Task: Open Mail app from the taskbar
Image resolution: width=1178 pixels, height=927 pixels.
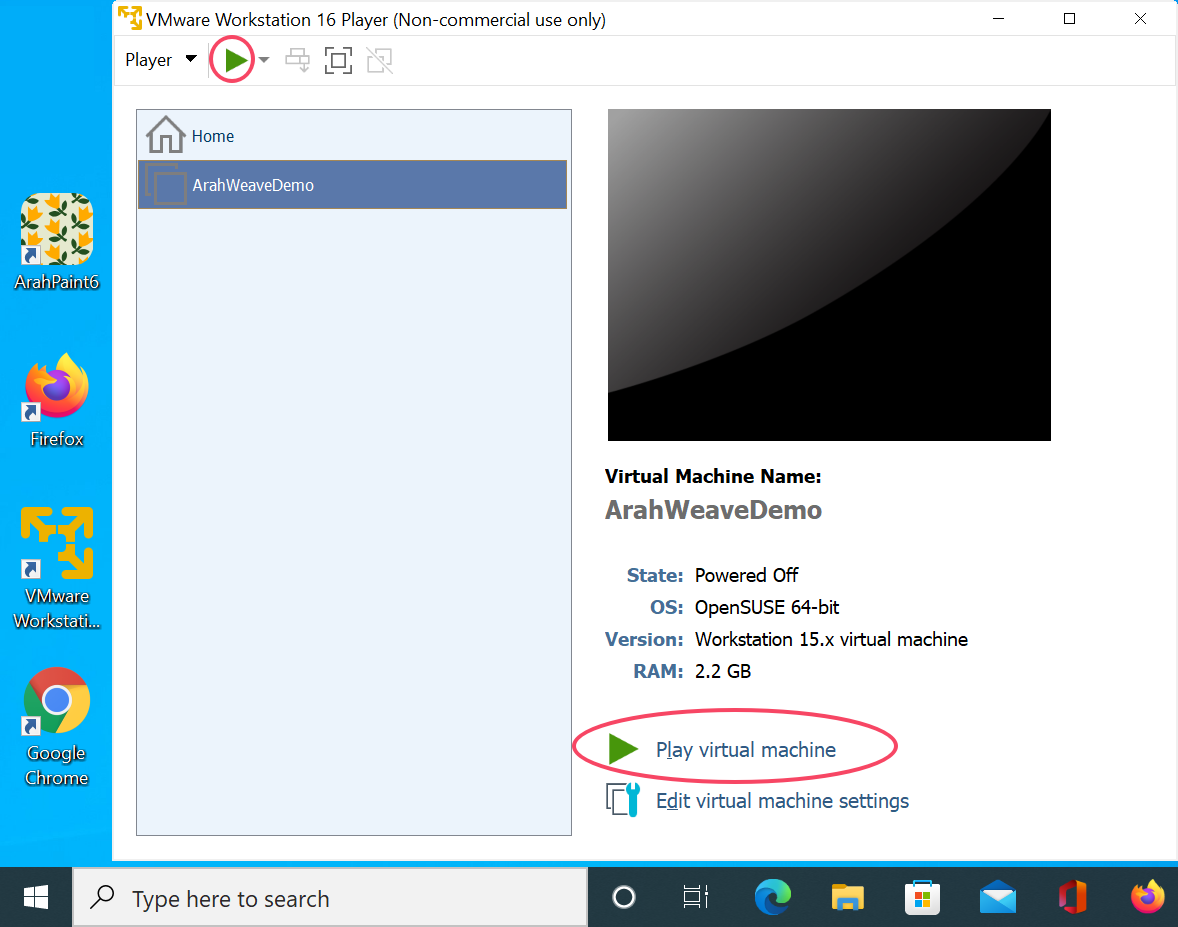Action: 998,898
